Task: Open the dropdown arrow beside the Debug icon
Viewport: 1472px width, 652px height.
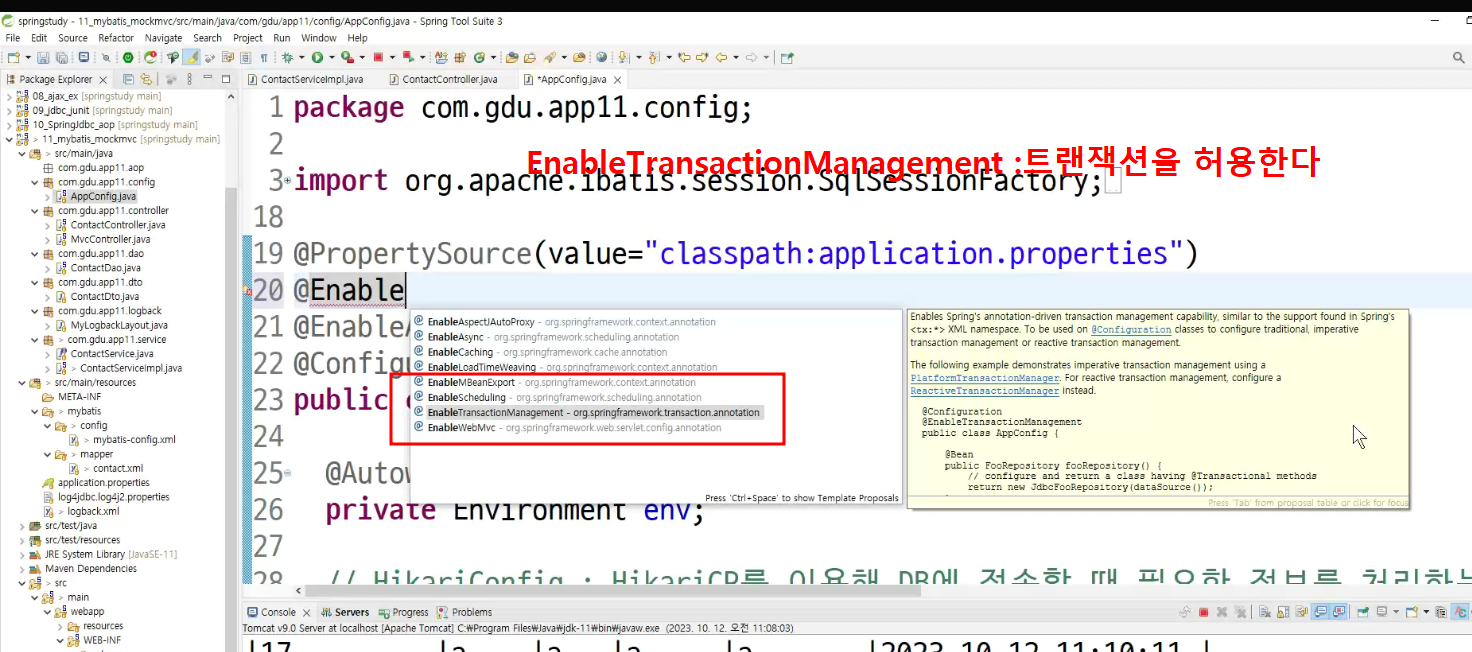Action: point(300,58)
